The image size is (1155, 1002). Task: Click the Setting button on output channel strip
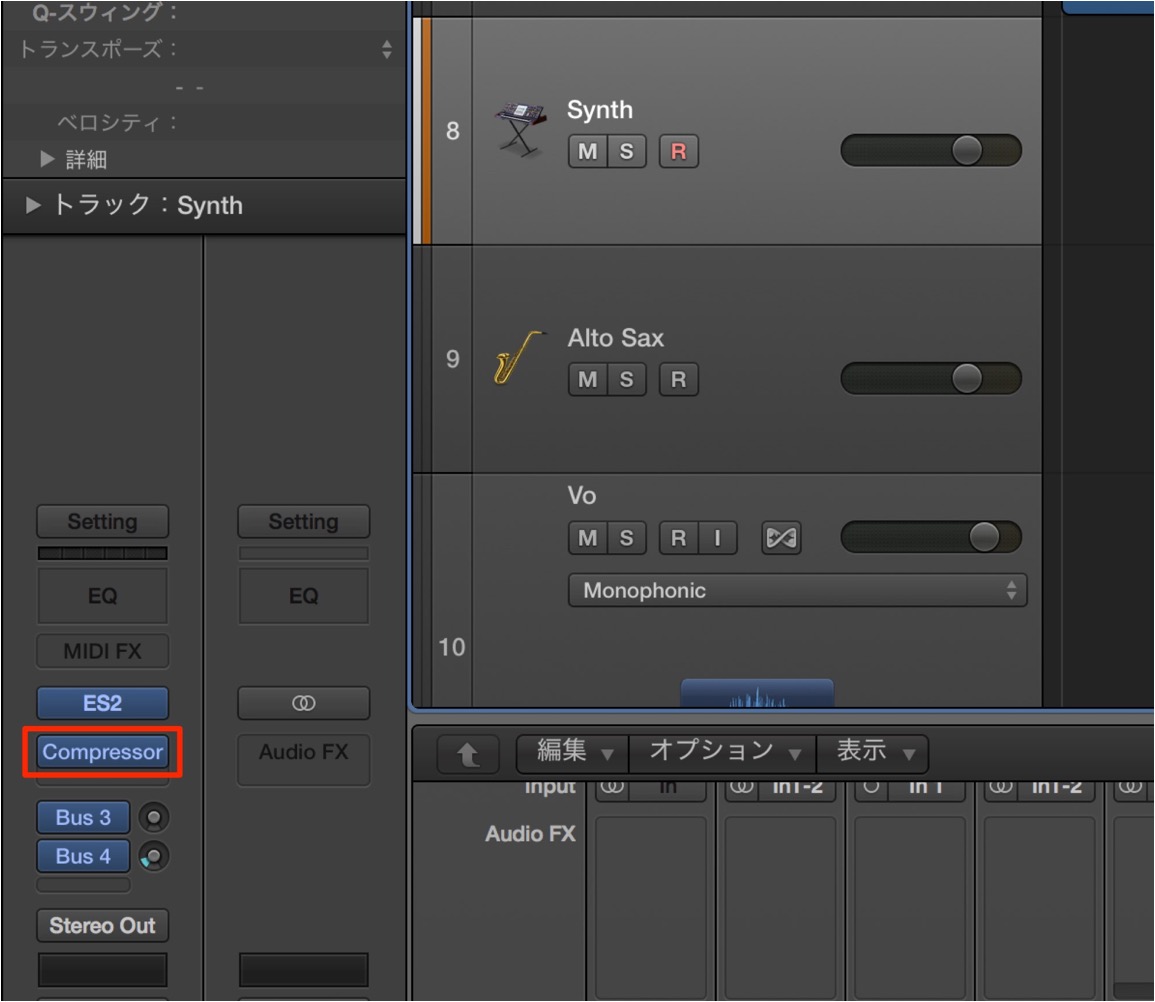tap(303, 522)
